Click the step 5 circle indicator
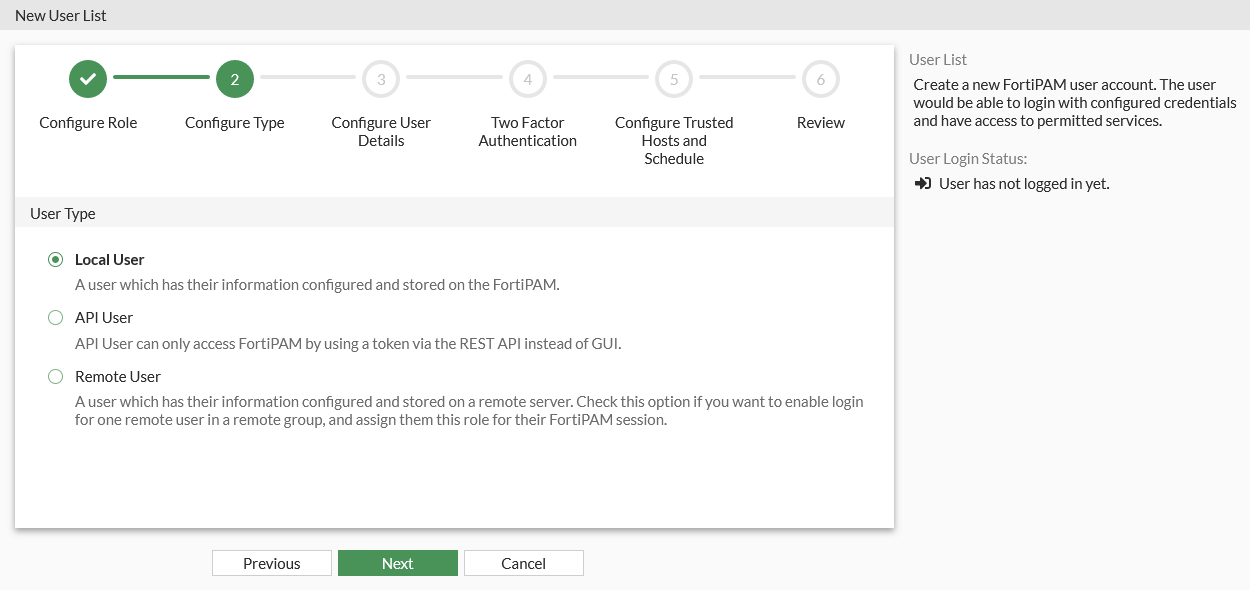The width and height of the screenshot is (1250, 590). [x=673, y=79]
